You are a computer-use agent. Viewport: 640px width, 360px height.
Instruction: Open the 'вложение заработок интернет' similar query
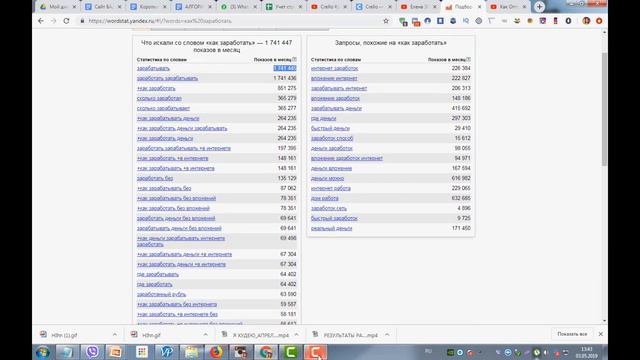[347, 158]
